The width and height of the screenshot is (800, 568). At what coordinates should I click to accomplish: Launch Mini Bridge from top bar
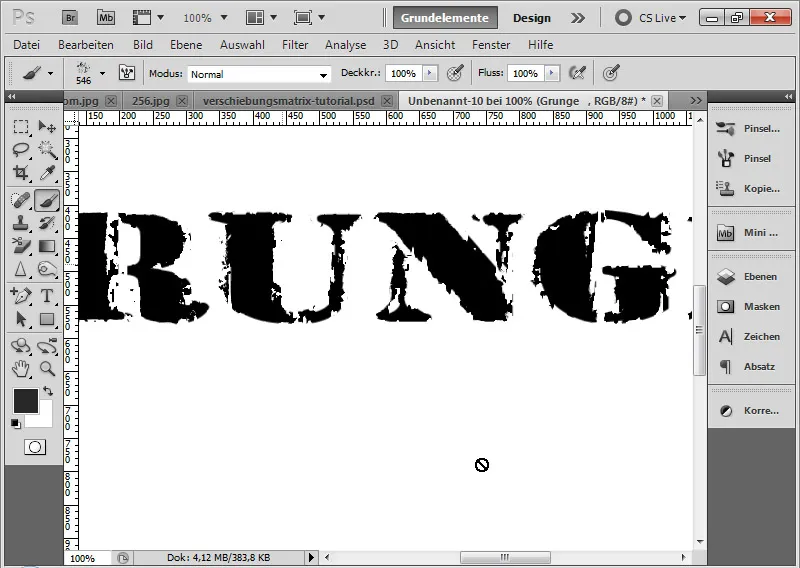pos(106,18)
